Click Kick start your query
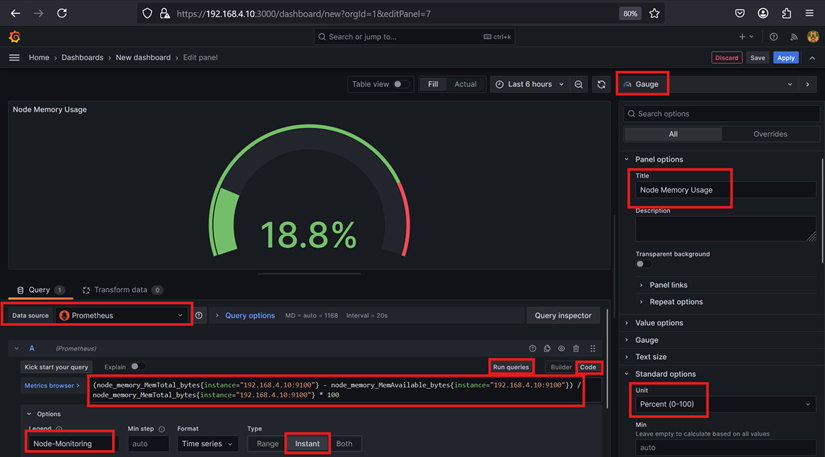Screen dimensions: 825x457 click(56, 367)
